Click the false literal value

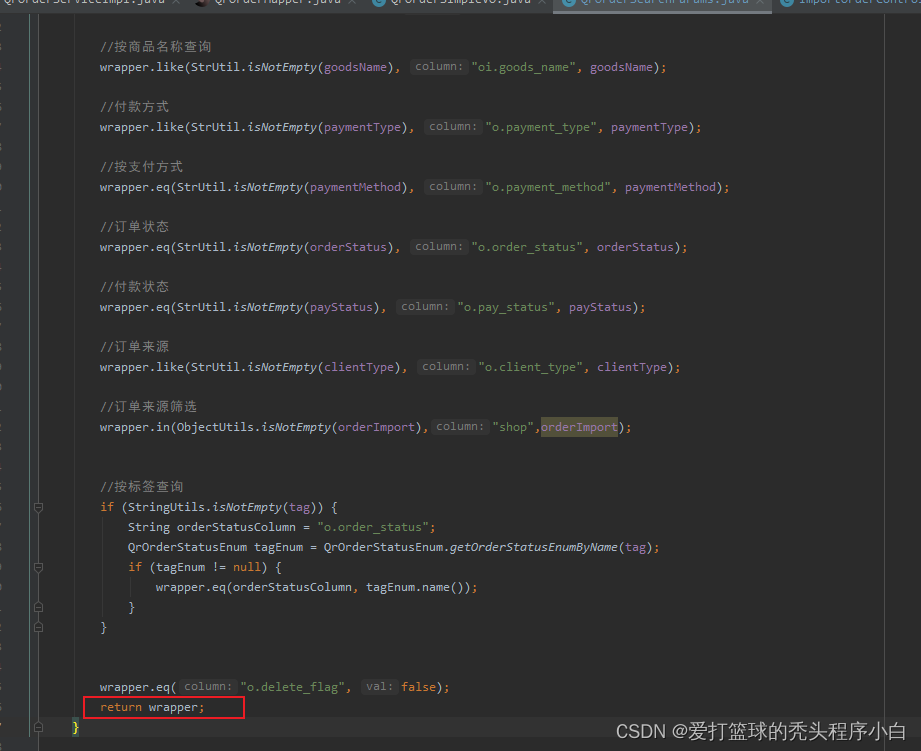click(418, 687)
